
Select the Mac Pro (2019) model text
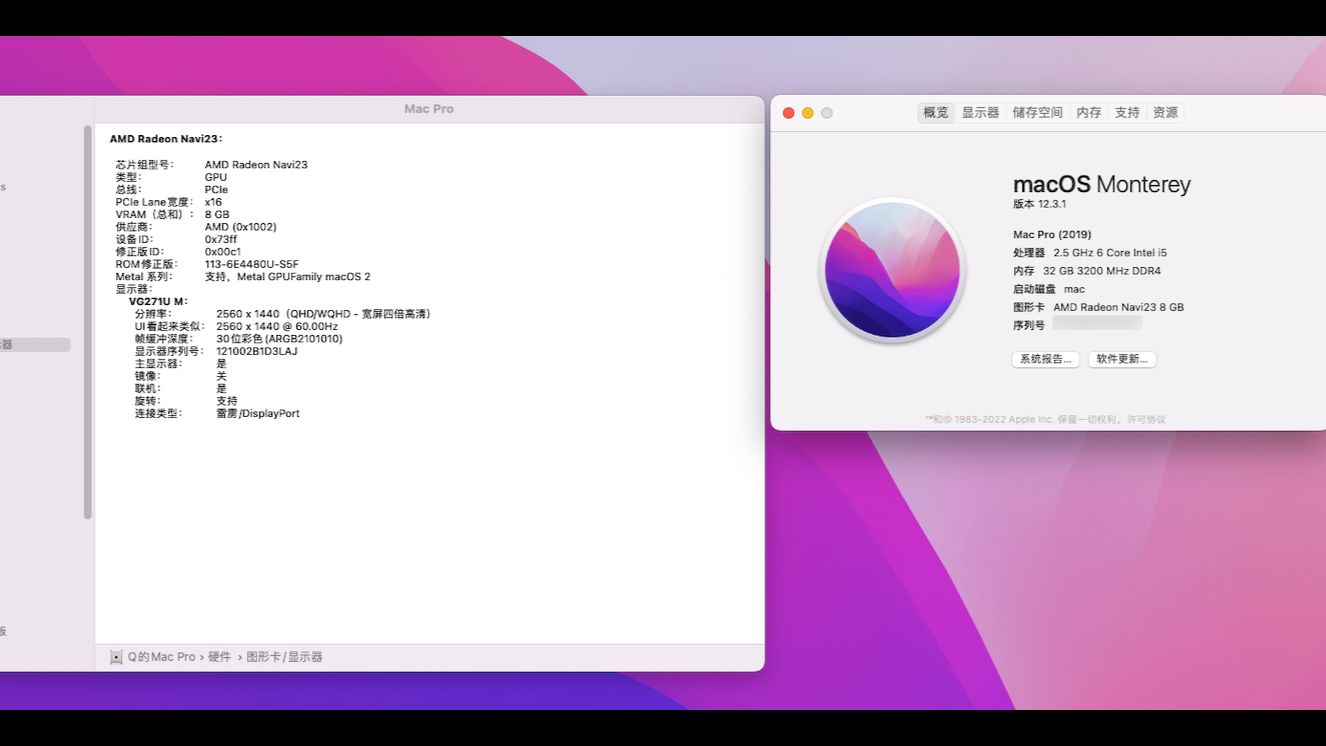pos(1052,235)
